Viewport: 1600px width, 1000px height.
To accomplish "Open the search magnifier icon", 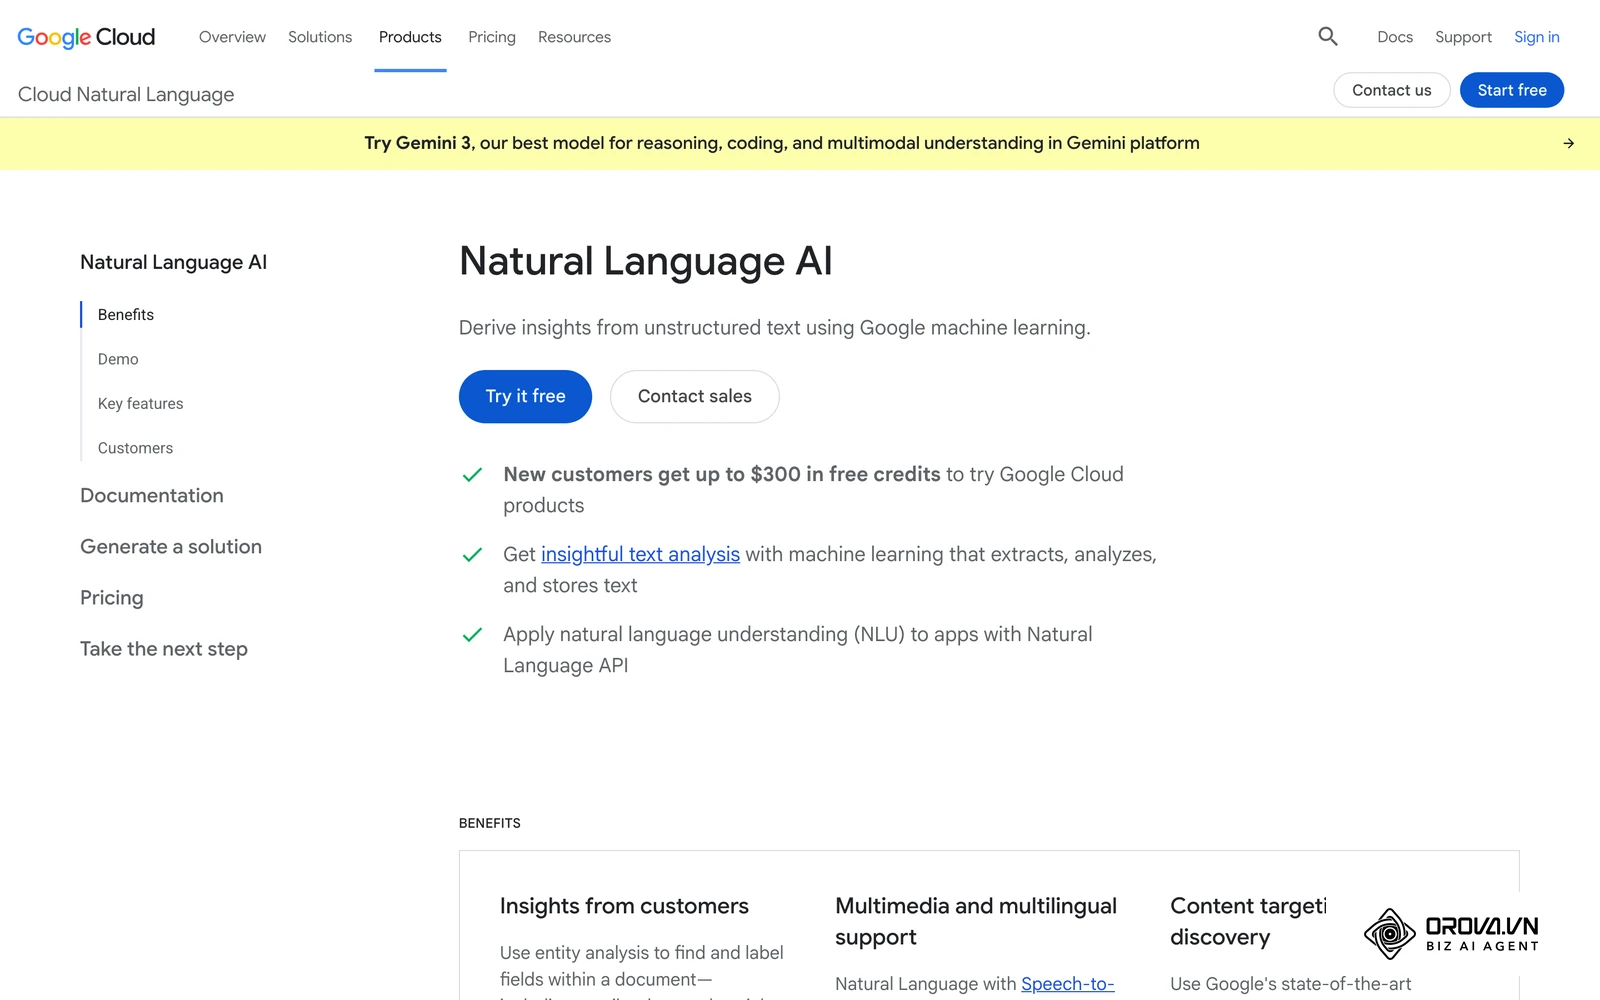I will (x=1328, y=37).
